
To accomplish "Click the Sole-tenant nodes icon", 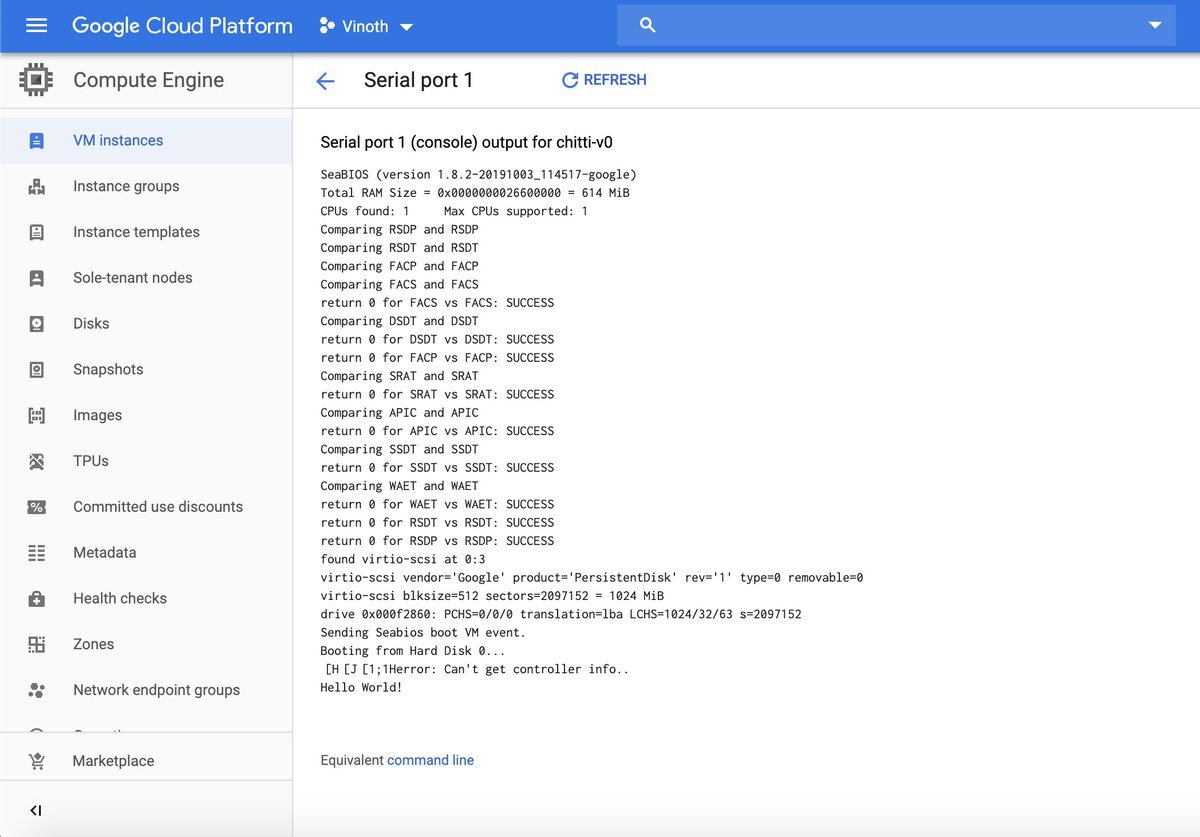I will click(x=37, y=278).
